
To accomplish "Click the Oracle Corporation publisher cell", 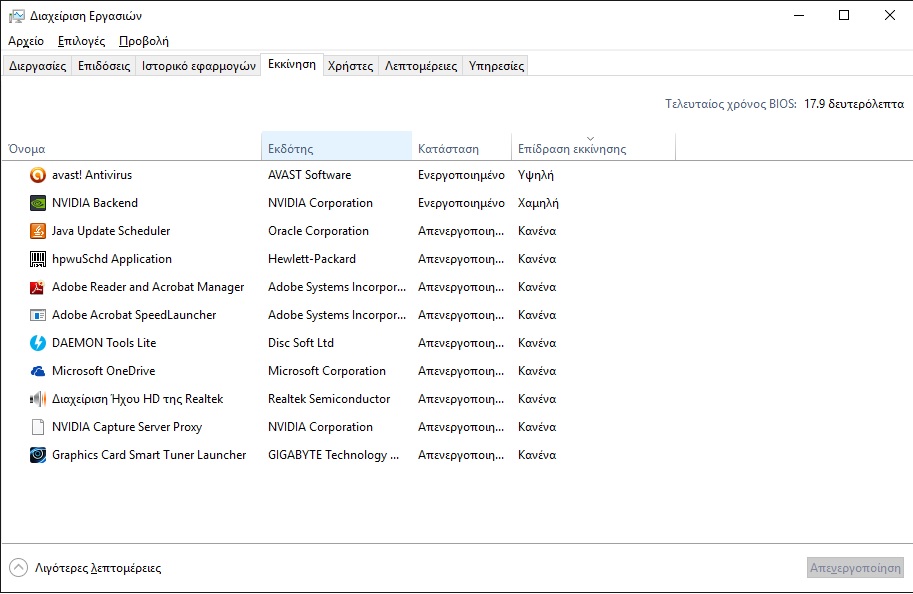I will pyautogui.click(x=319, y=231).
